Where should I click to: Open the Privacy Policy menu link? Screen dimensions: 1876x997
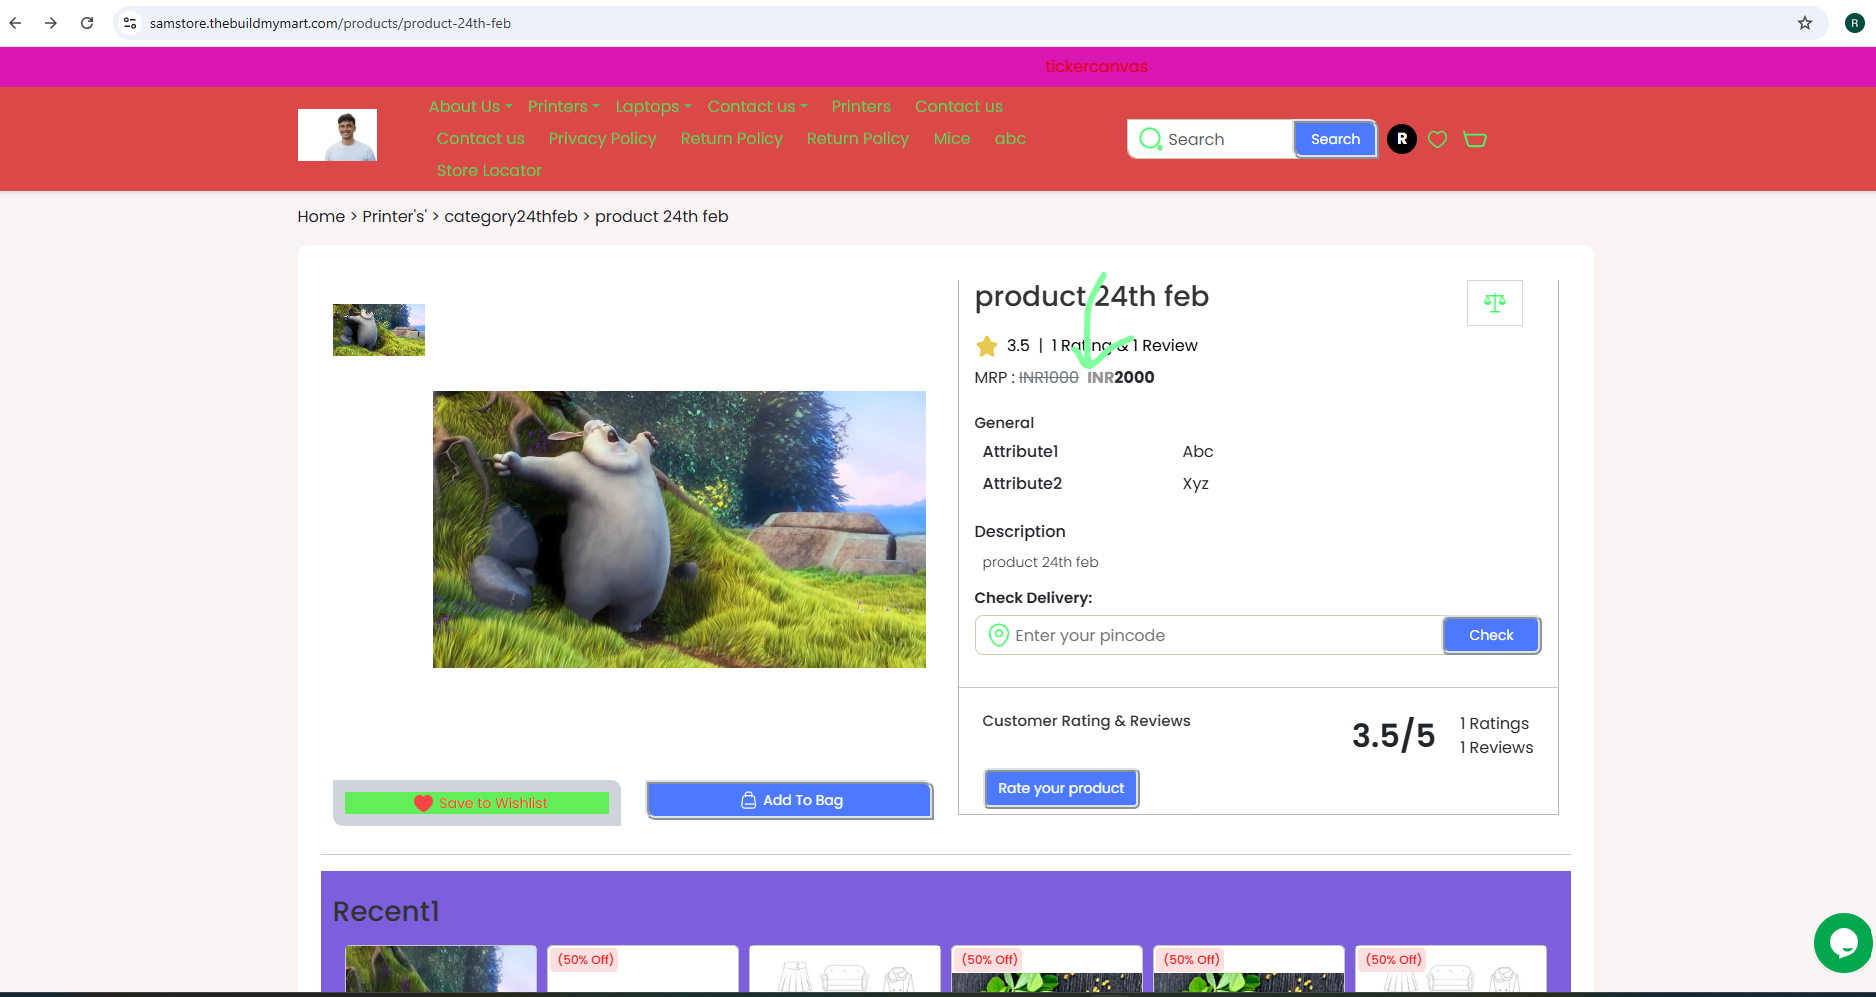602,139
